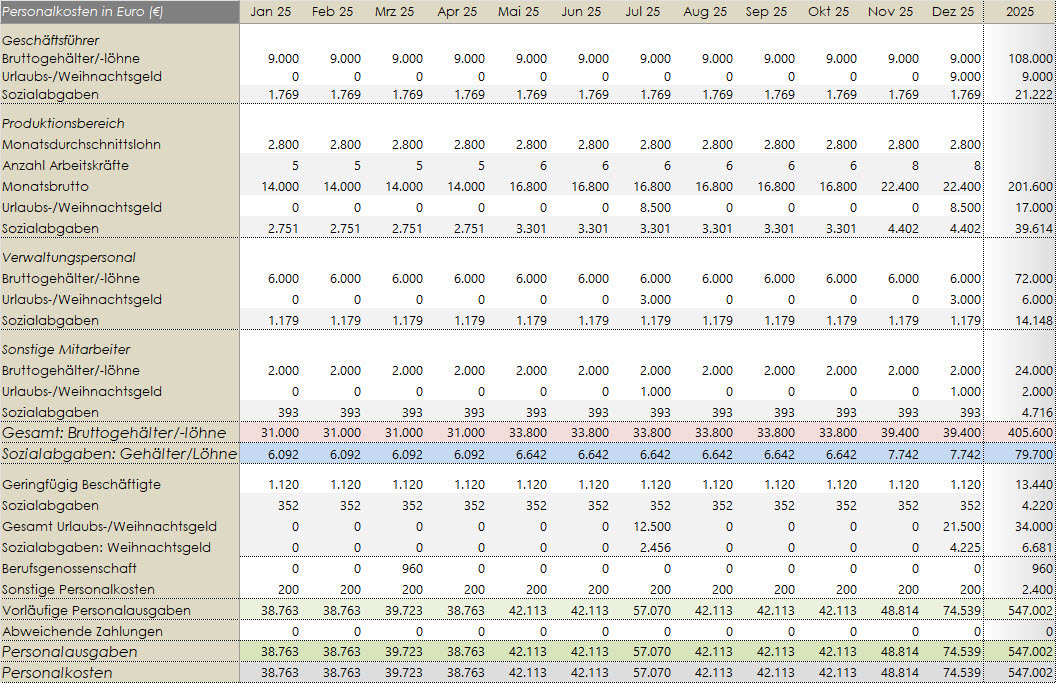
Task: Click the 'Monatsbrutto' row label
Action: pos(45,186)
